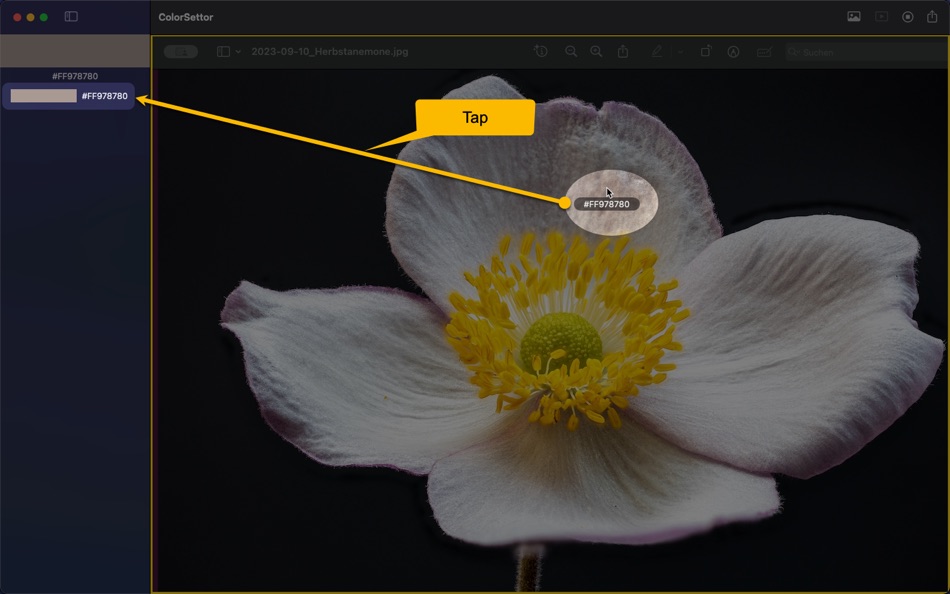Screen dimensions: 950x594
Task: Show the markup toolbar circle-A icon in Preview
Action: coord(733,52)
